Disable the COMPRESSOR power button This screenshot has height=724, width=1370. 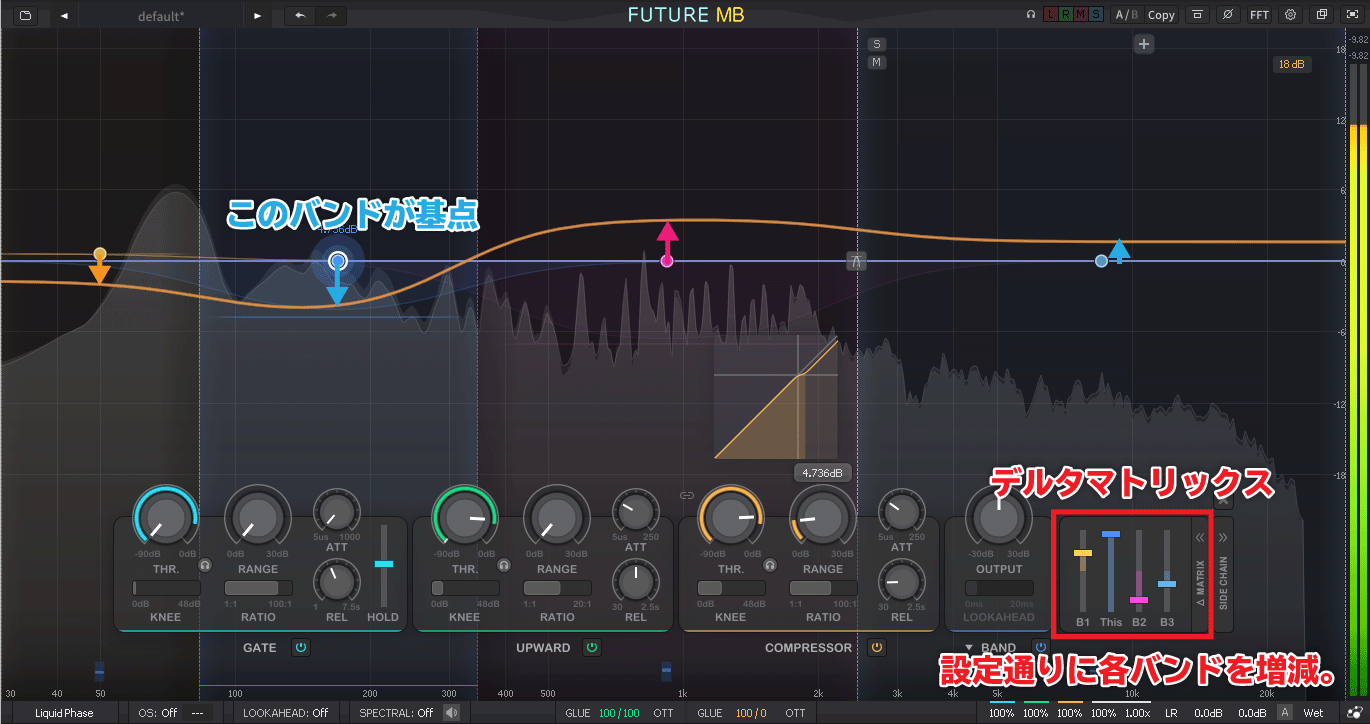[x=876, y=648]
